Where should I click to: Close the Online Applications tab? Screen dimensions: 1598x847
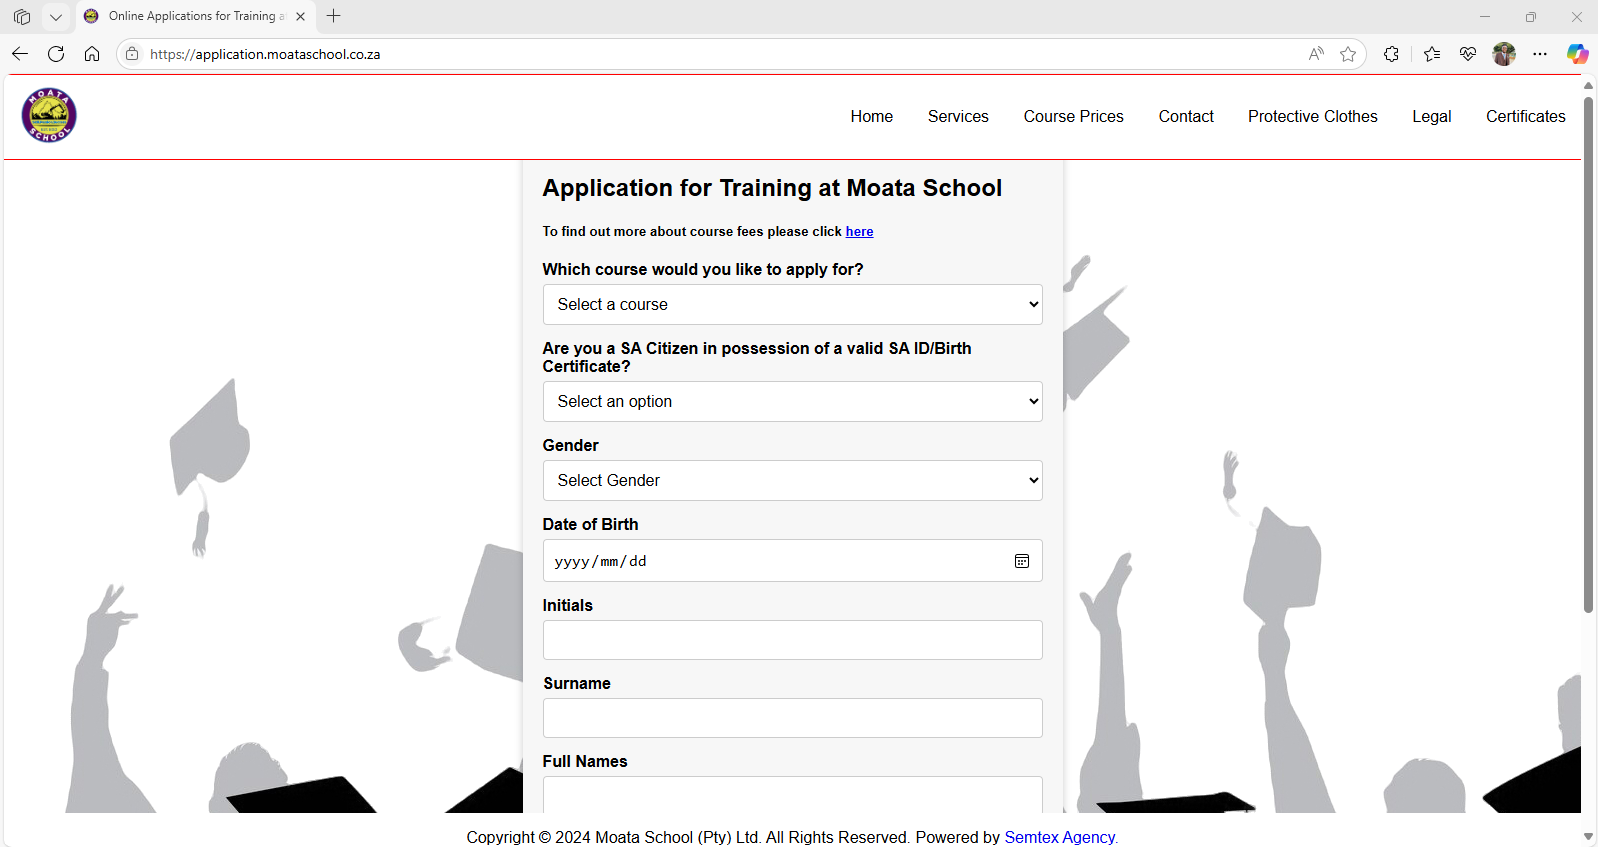tap(300, 16)
